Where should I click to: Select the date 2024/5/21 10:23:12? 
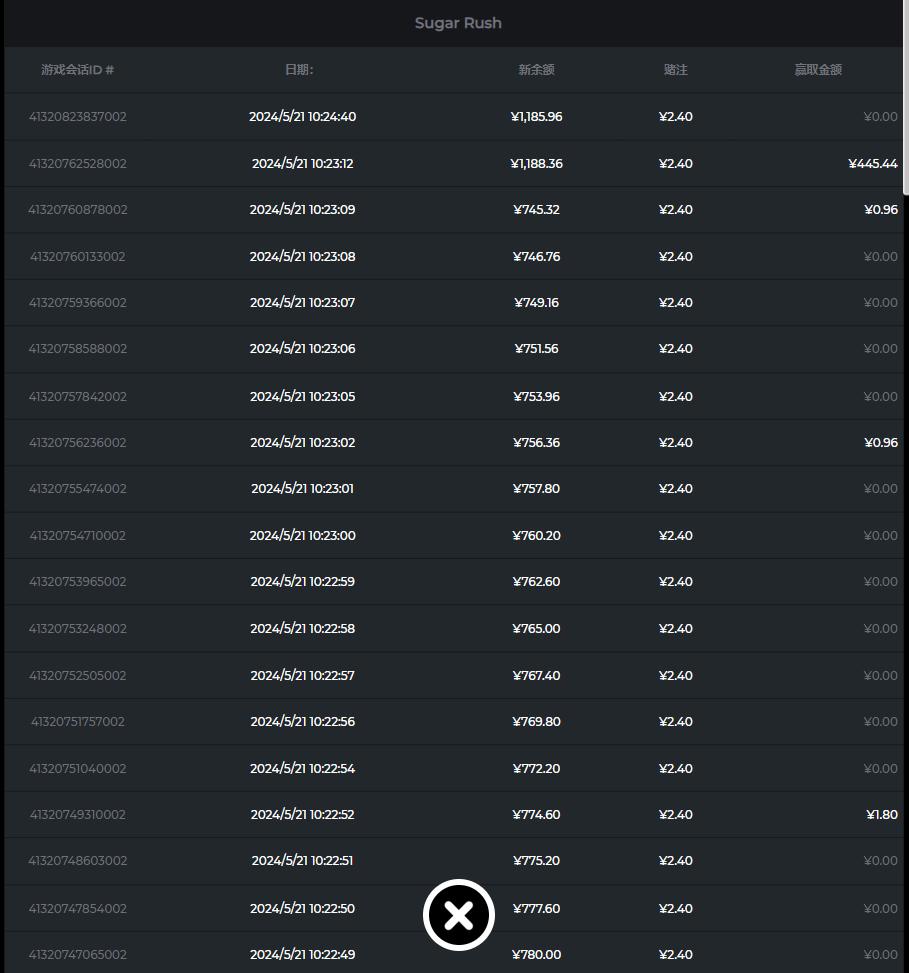pyautogui.click(x=303, y=163)
